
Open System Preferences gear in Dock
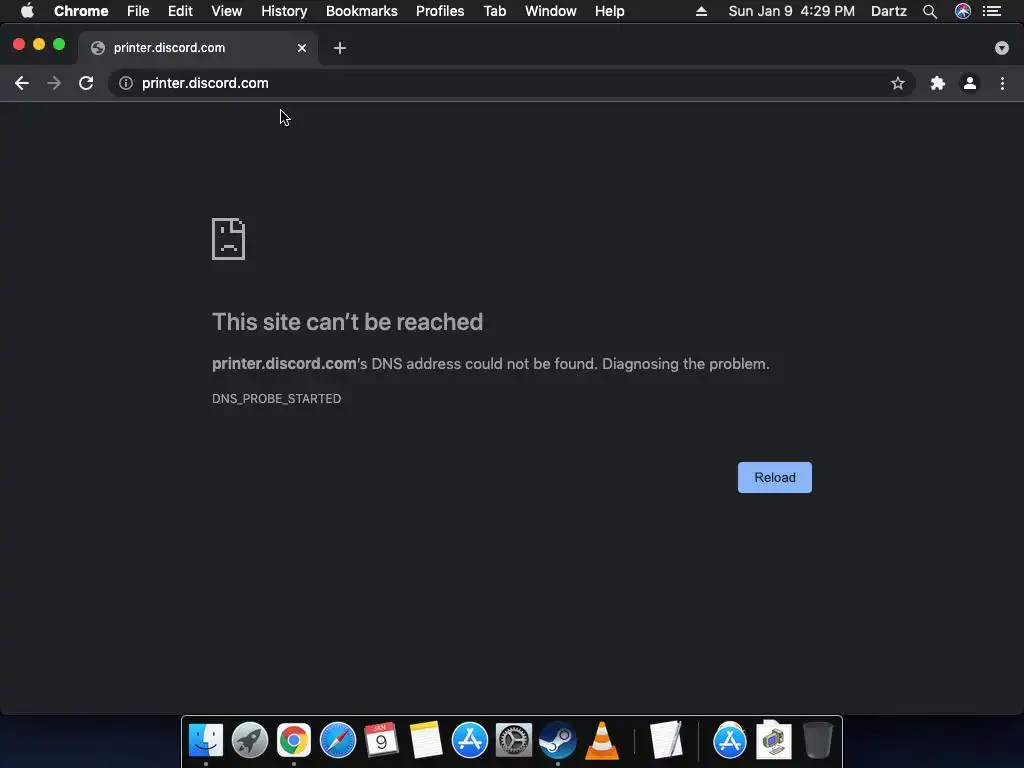[x=514, y=741]
